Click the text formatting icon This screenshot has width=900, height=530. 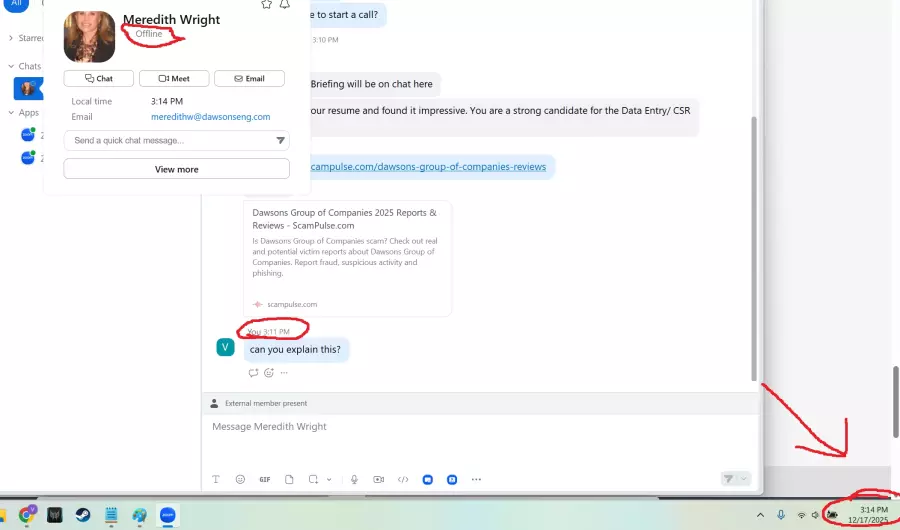pos(216,479)
